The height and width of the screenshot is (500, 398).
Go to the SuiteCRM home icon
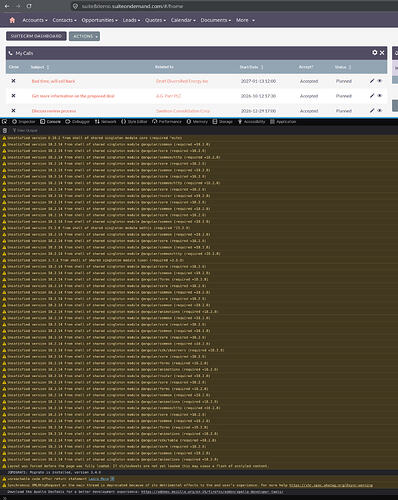(x=12, y=20)
